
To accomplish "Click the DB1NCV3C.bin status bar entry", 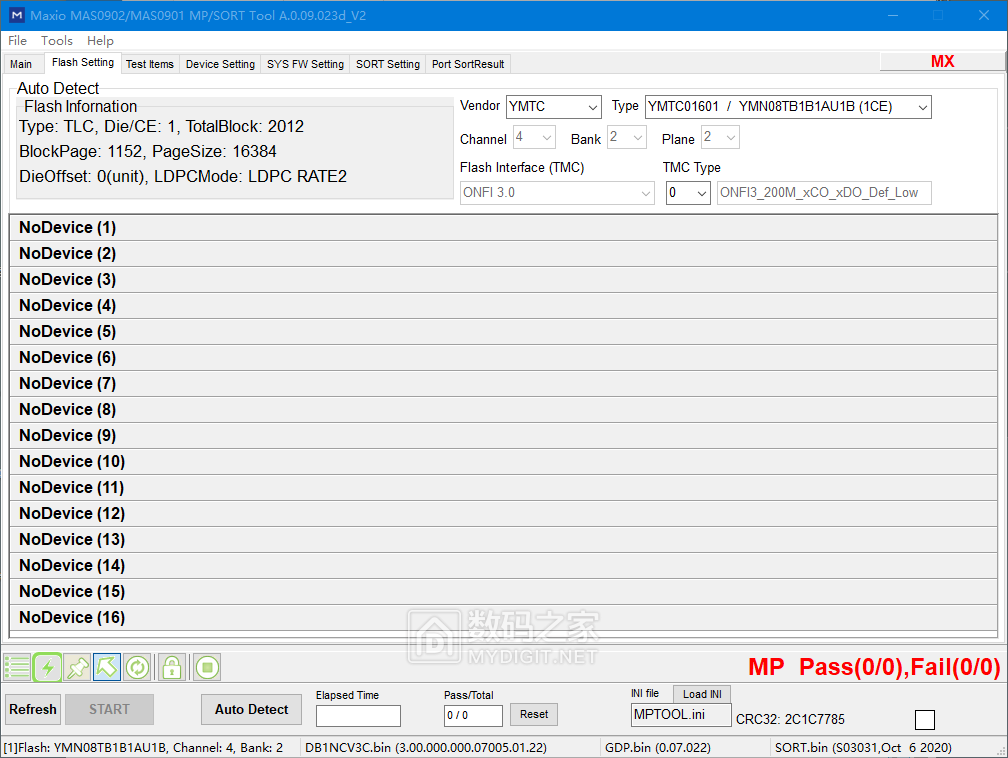I will [426, 748].
